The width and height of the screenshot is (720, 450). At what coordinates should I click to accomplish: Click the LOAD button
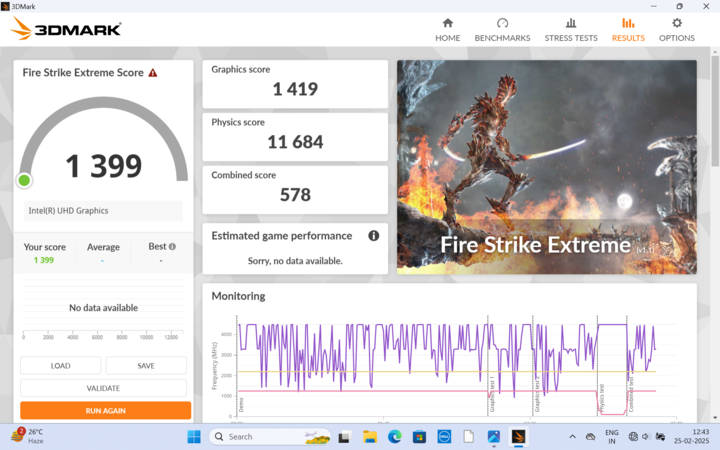(x=61, y=366)
